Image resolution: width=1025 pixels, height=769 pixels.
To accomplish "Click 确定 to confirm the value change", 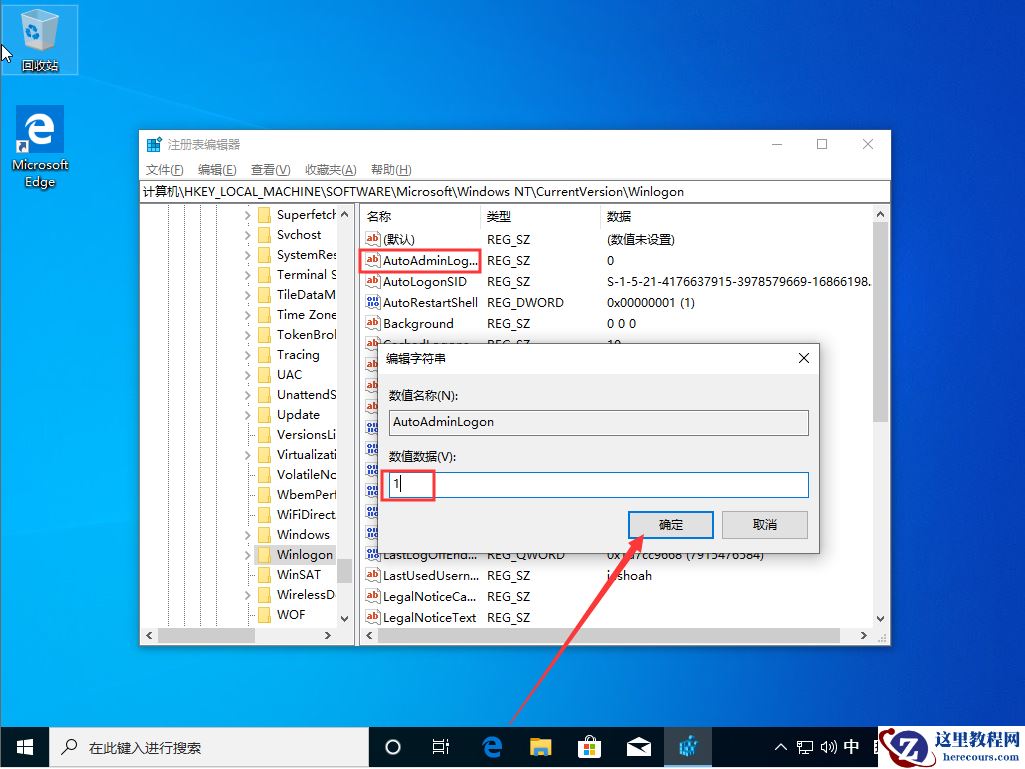I will pos(669,524).
